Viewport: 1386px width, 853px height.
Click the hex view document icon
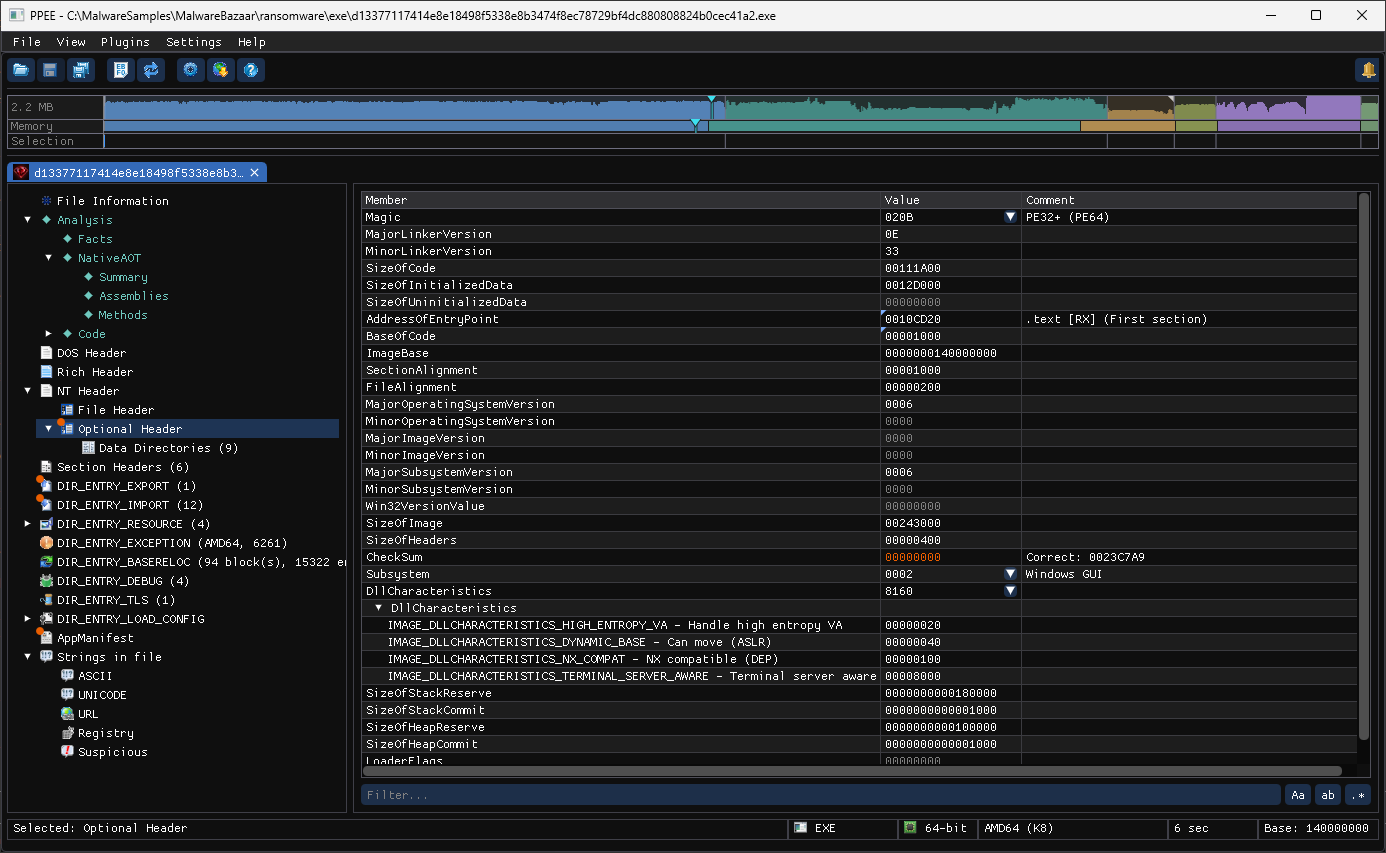(121, 70)
